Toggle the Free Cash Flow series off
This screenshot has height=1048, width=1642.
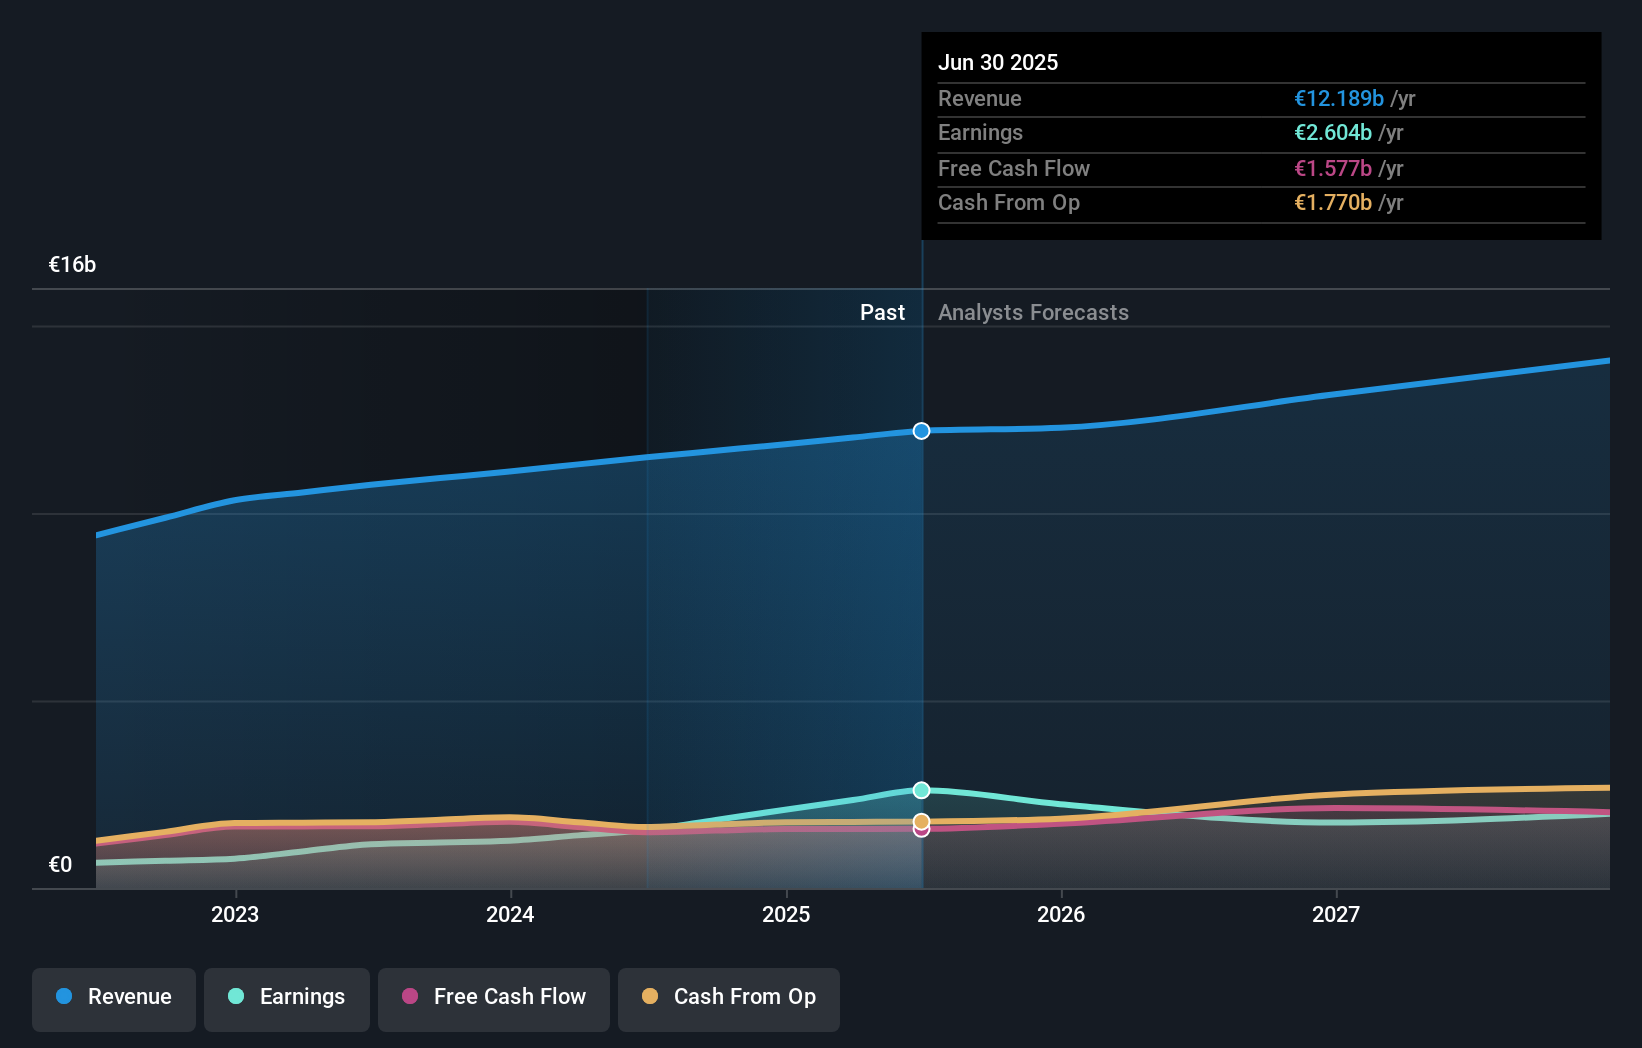coord(494,997)
